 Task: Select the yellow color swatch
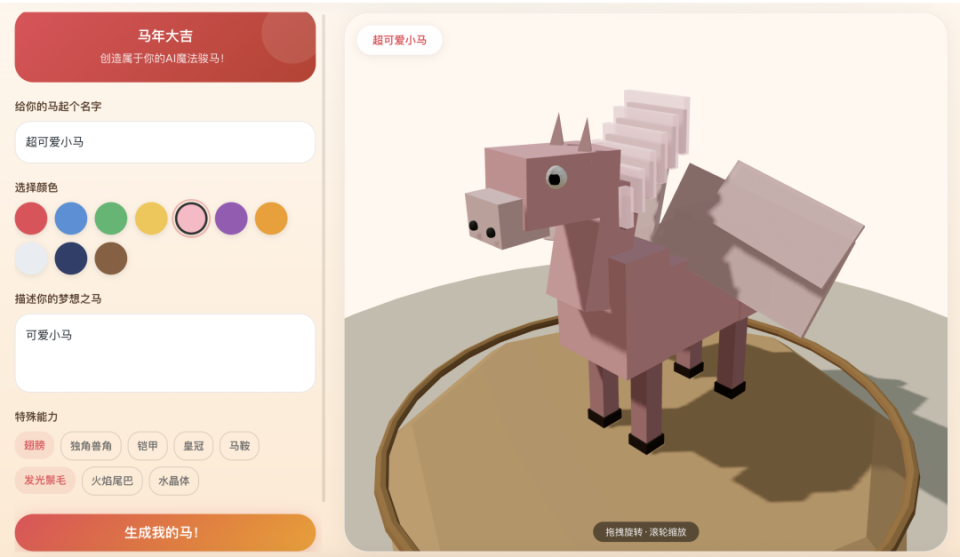151,219
